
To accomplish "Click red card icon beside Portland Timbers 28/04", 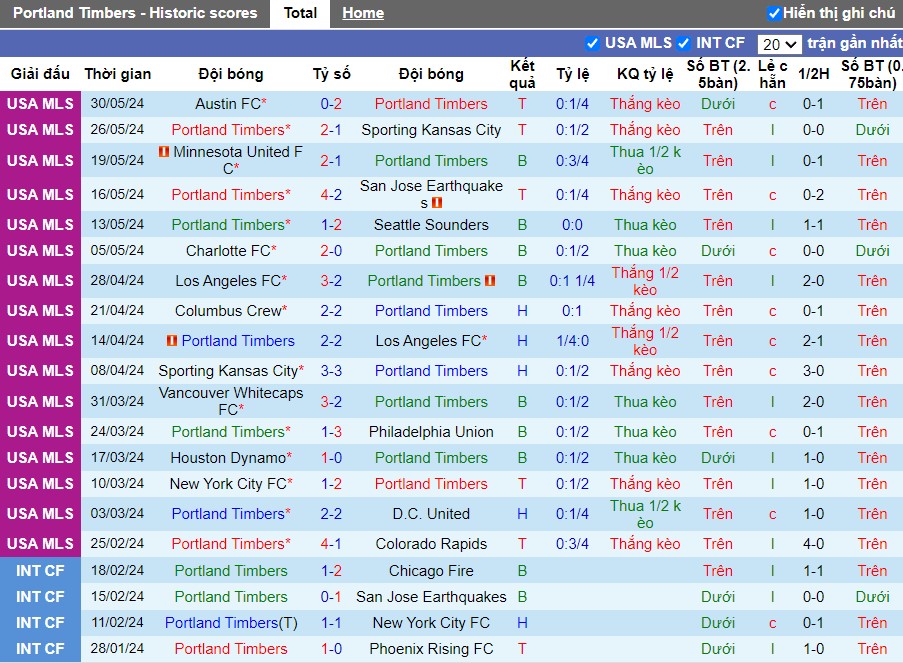I will point(490,281).
